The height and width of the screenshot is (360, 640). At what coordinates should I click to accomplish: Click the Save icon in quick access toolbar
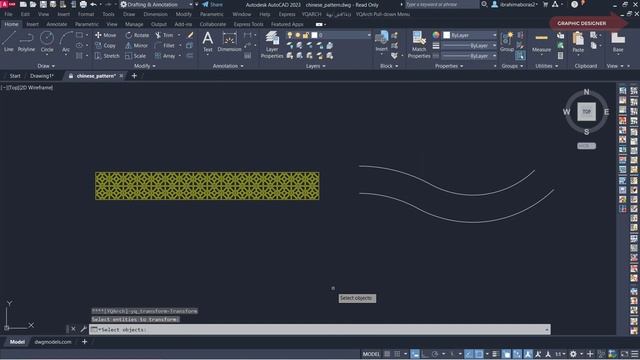point(43,4)
